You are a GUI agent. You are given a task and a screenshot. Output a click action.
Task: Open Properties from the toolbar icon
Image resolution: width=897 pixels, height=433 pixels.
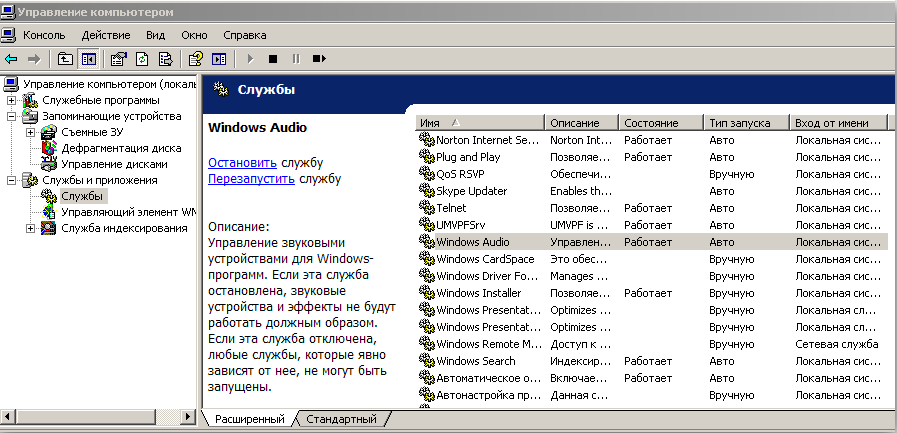[118, 58]
